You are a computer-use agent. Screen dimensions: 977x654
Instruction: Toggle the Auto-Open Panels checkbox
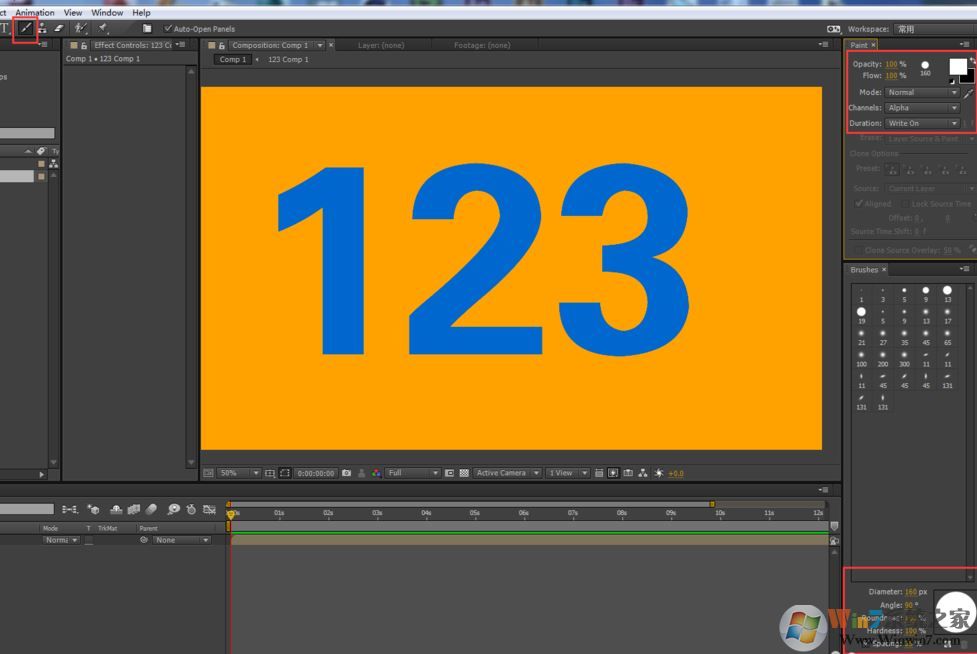click(x=168, y=29)
